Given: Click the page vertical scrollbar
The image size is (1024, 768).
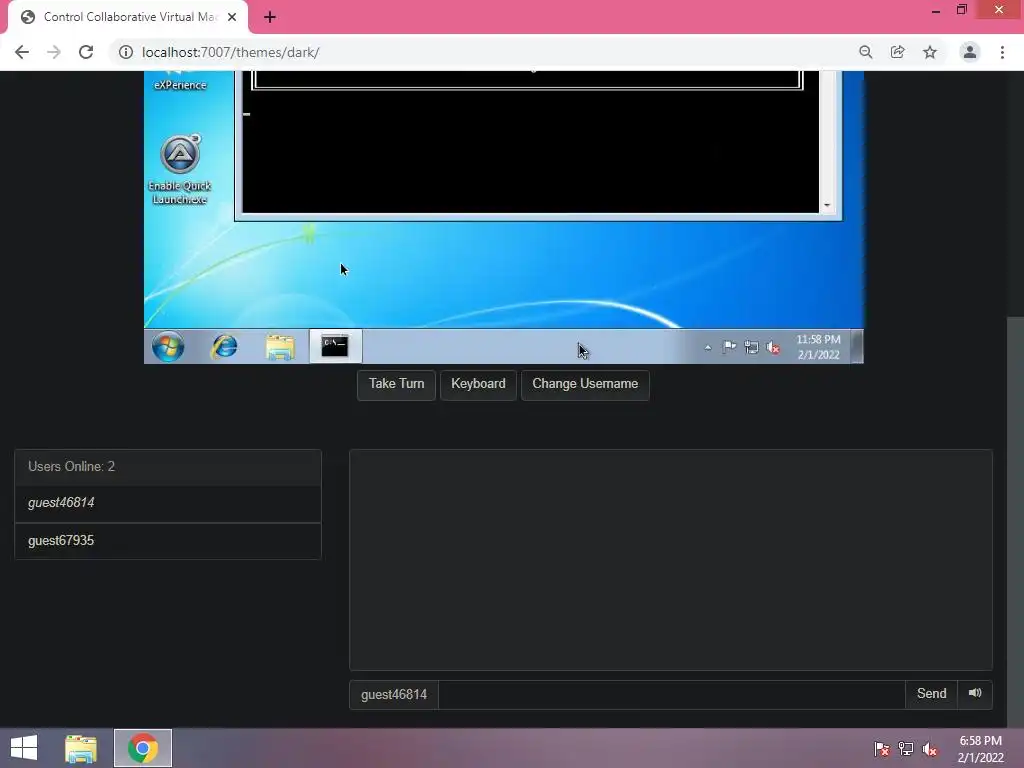Looking at the screenshot, I should [1015, 521].
